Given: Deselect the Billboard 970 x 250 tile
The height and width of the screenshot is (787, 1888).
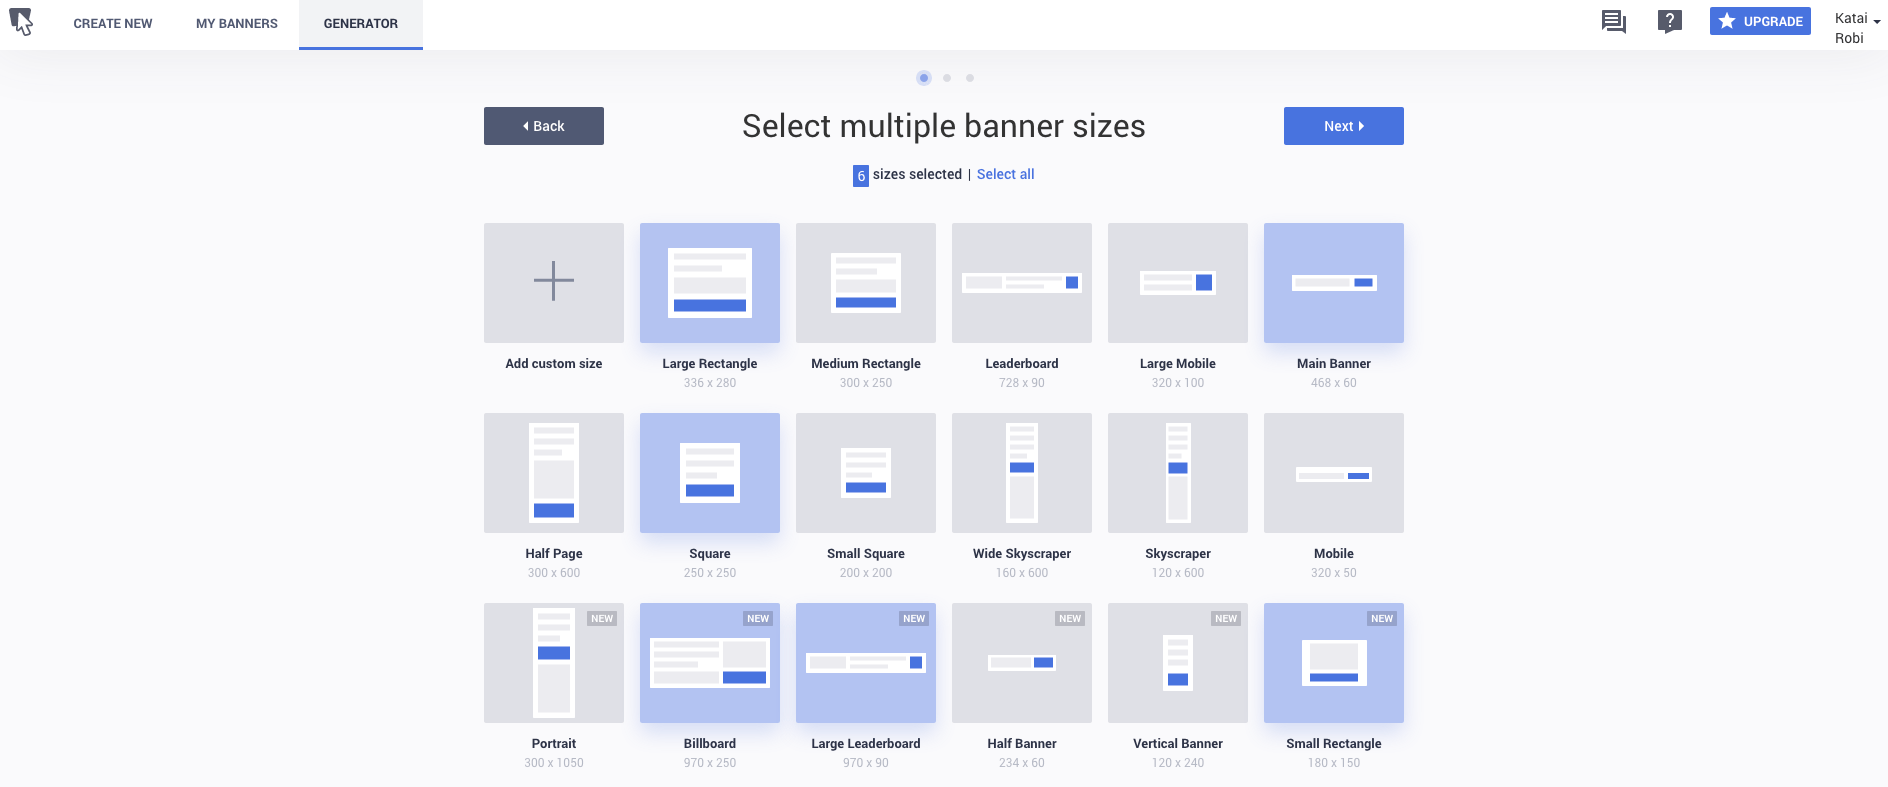Looking at the screenshot, I should click(x=710, y=663).
